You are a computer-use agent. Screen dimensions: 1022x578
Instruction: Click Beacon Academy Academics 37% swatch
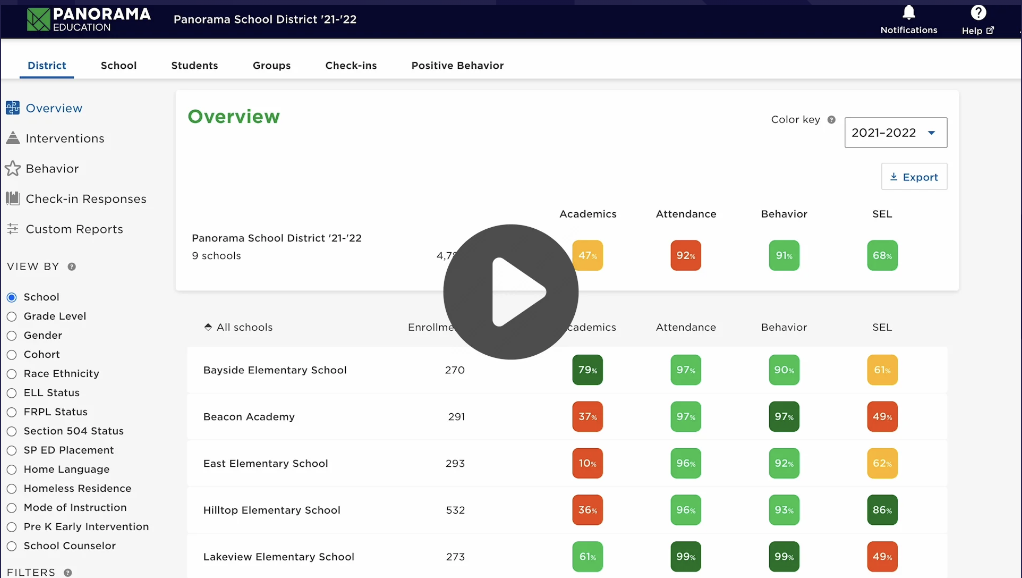(588, 417)
